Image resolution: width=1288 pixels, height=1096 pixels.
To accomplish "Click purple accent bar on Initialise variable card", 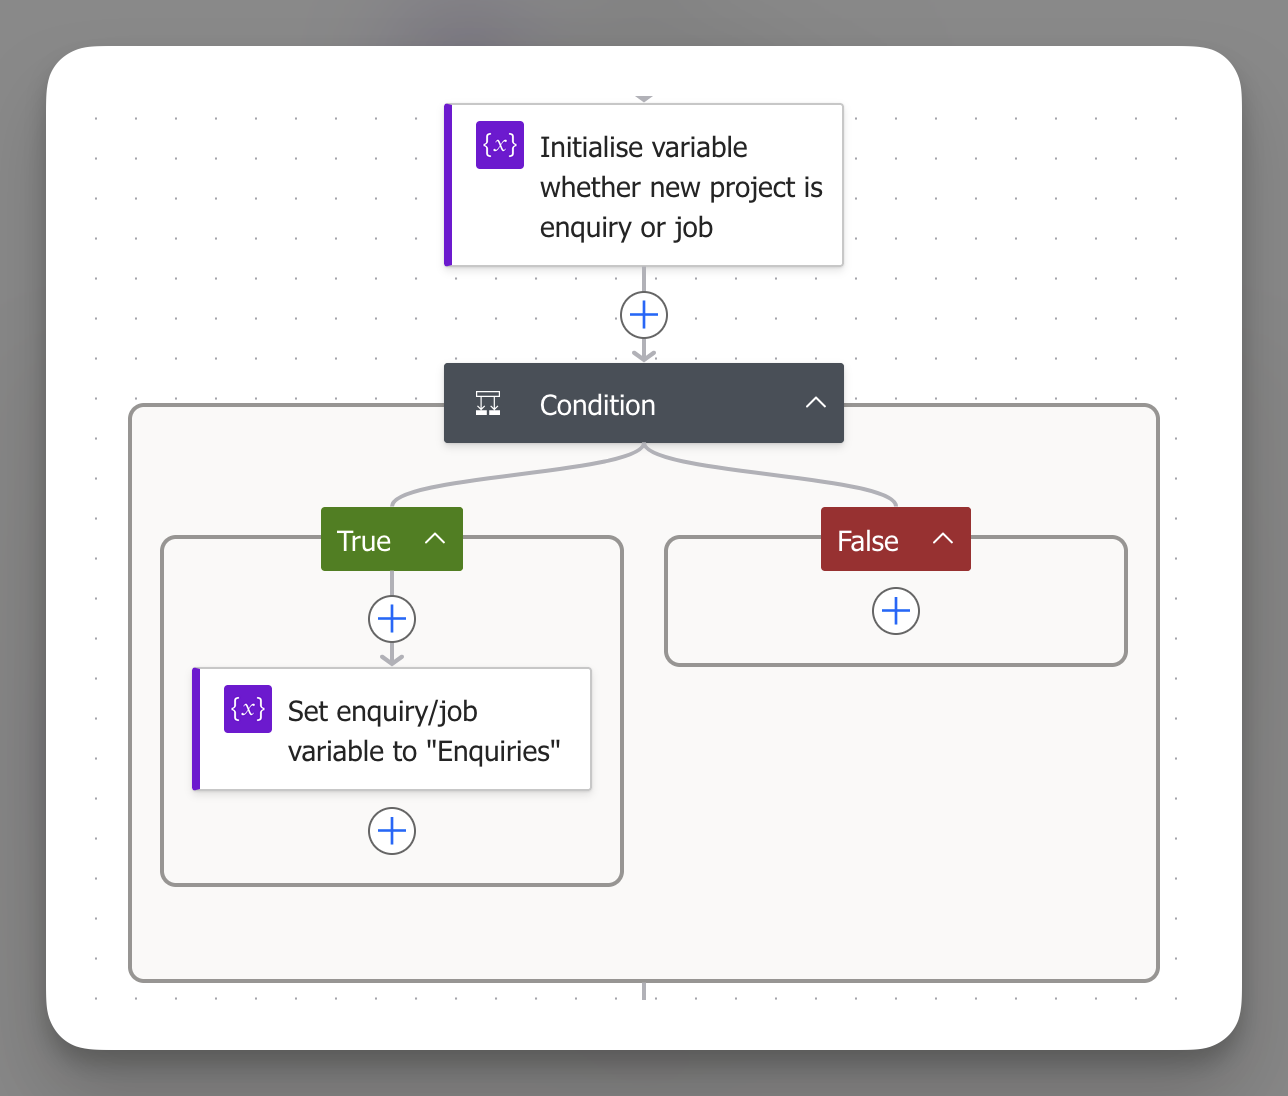I will [448, 185].
